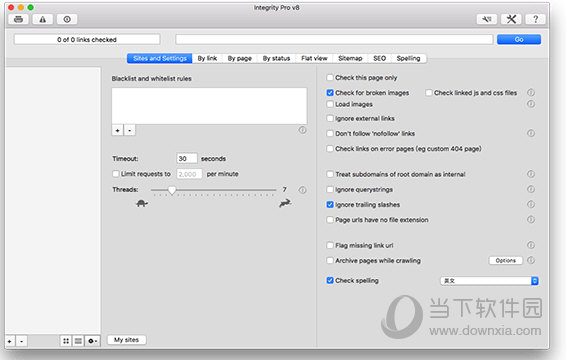566x360 pixels.
Task: Uncheck the Check spelling option
Action: click(x=330, y=281)
